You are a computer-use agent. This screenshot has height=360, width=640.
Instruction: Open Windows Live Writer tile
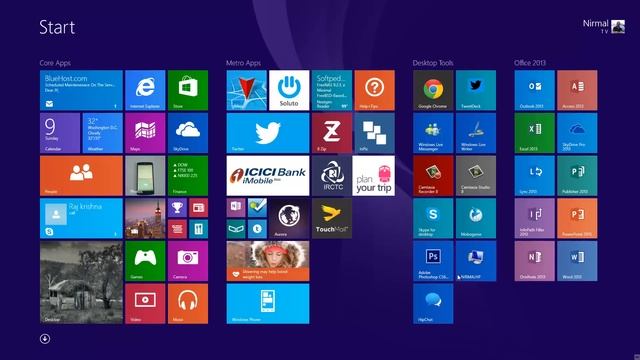coord(476,133)
